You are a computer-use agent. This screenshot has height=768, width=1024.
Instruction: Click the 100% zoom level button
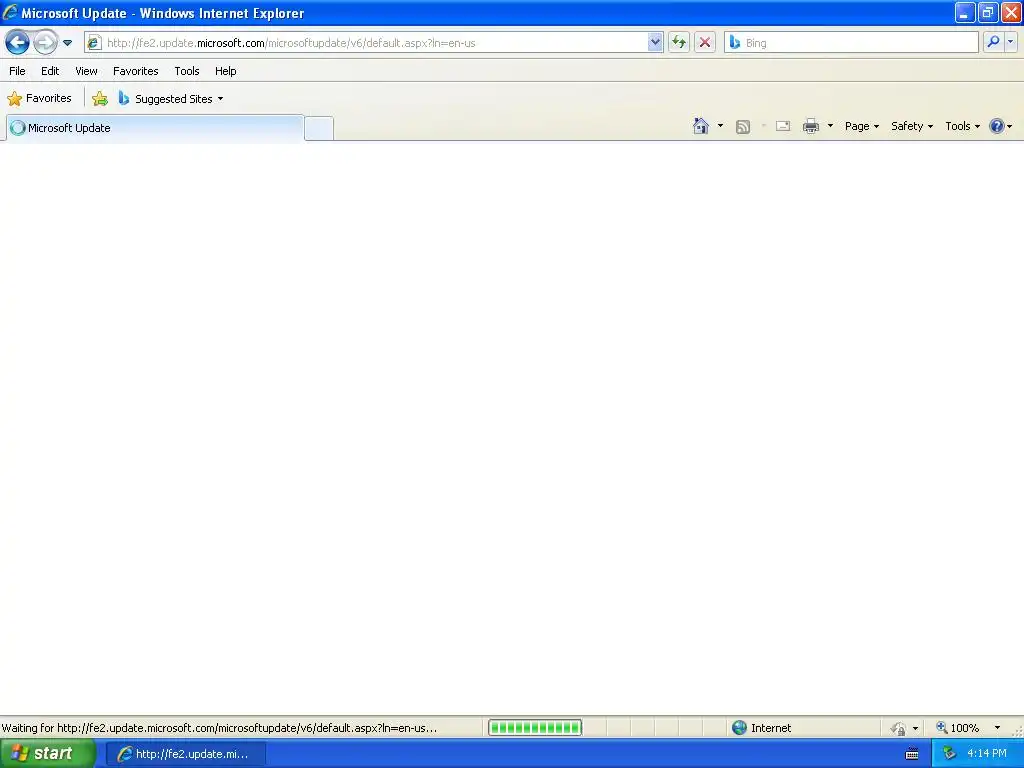(958, 728)
